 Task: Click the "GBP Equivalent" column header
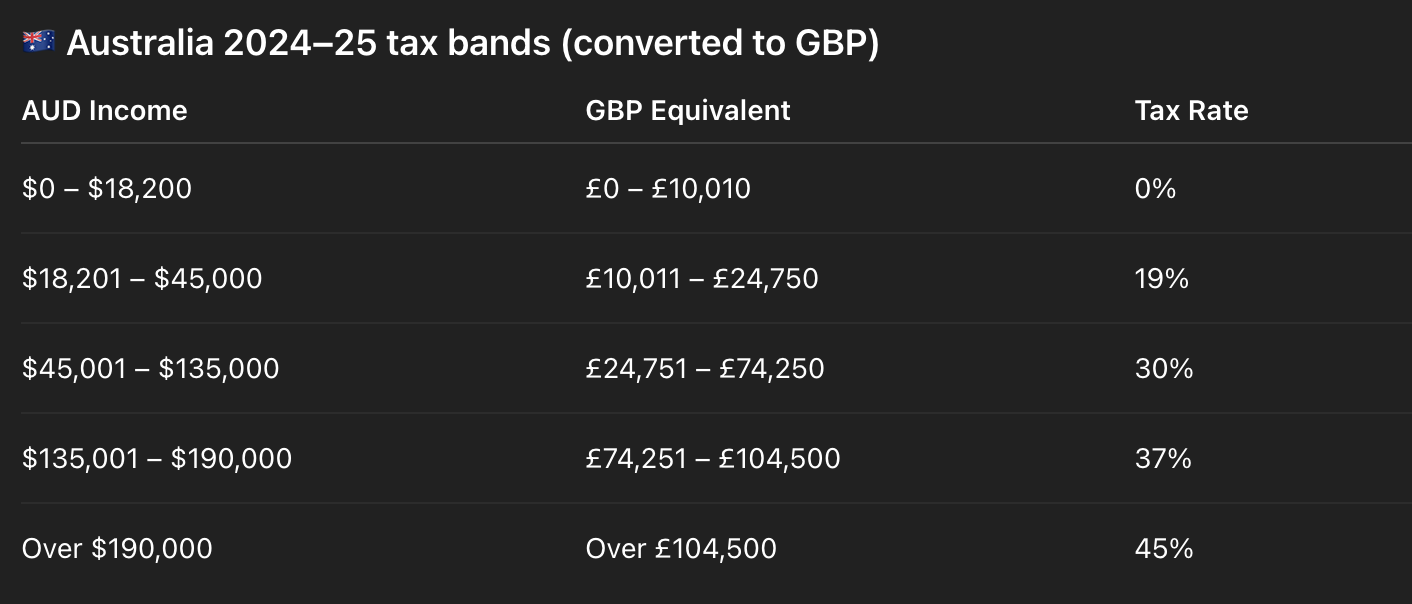[x=688, y=110]
